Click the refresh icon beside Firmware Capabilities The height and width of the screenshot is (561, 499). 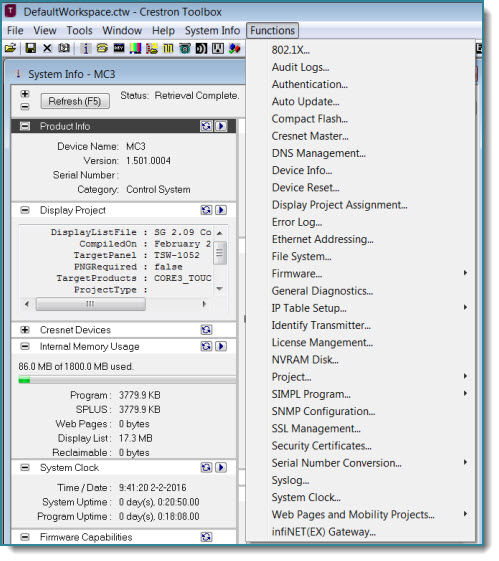click(206, 537)
